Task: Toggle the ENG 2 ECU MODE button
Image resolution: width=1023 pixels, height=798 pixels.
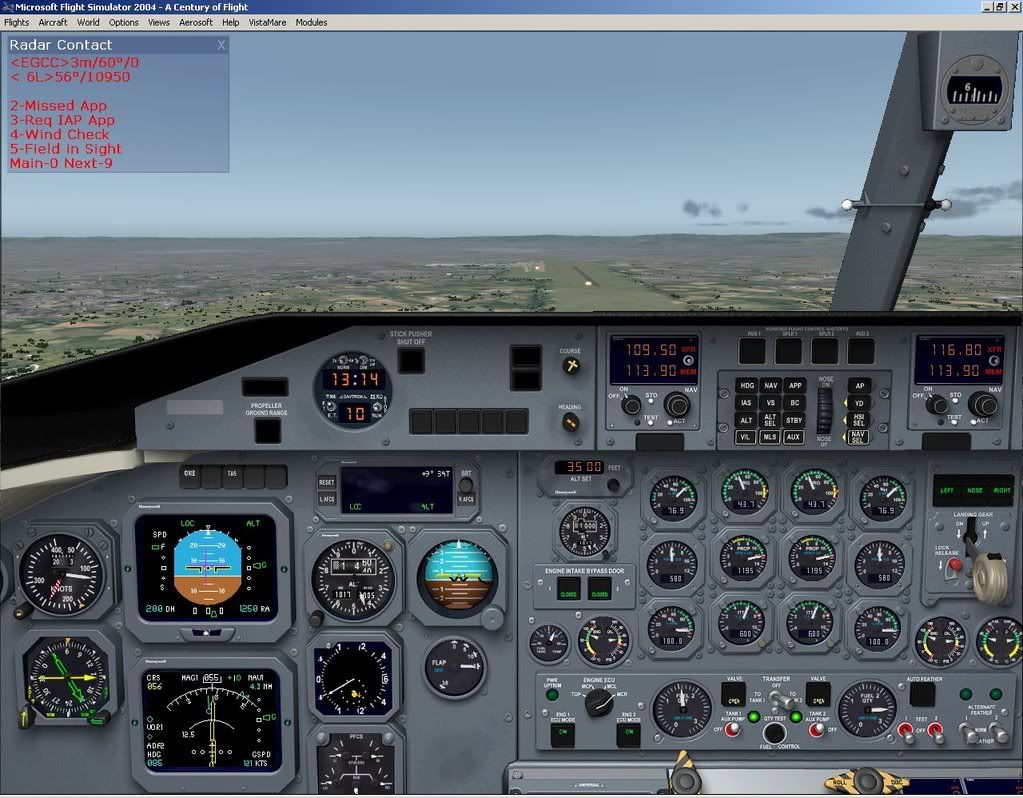Action: click(x=628, y=733)
